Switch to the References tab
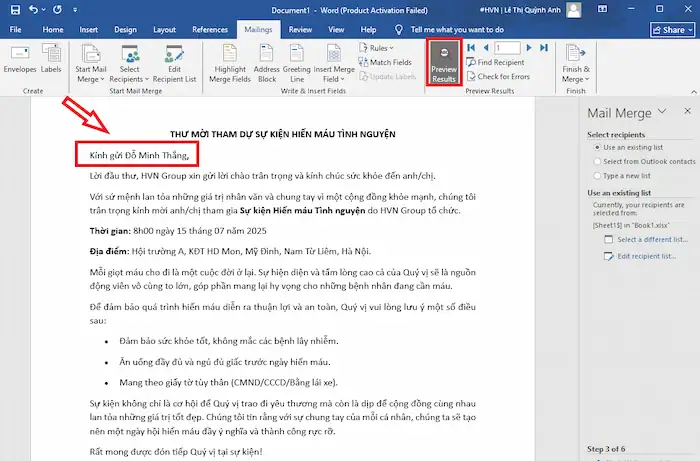This screenshot has width=700, height=461. (x=209, y=30)
